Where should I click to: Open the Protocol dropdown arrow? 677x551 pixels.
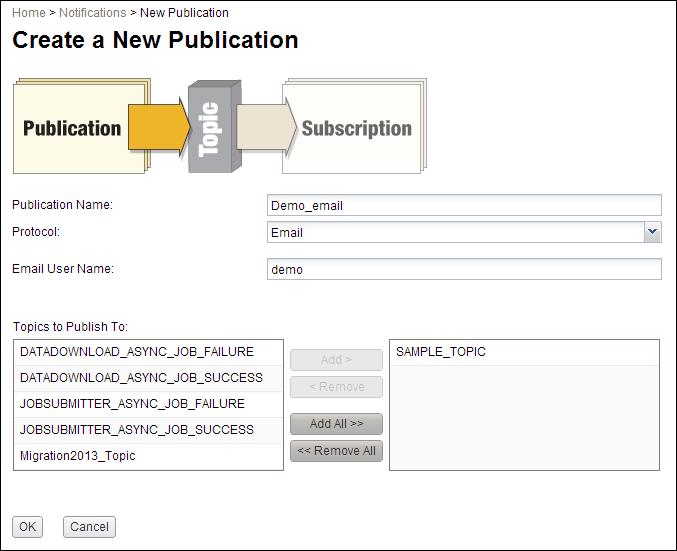coord(652,232)
